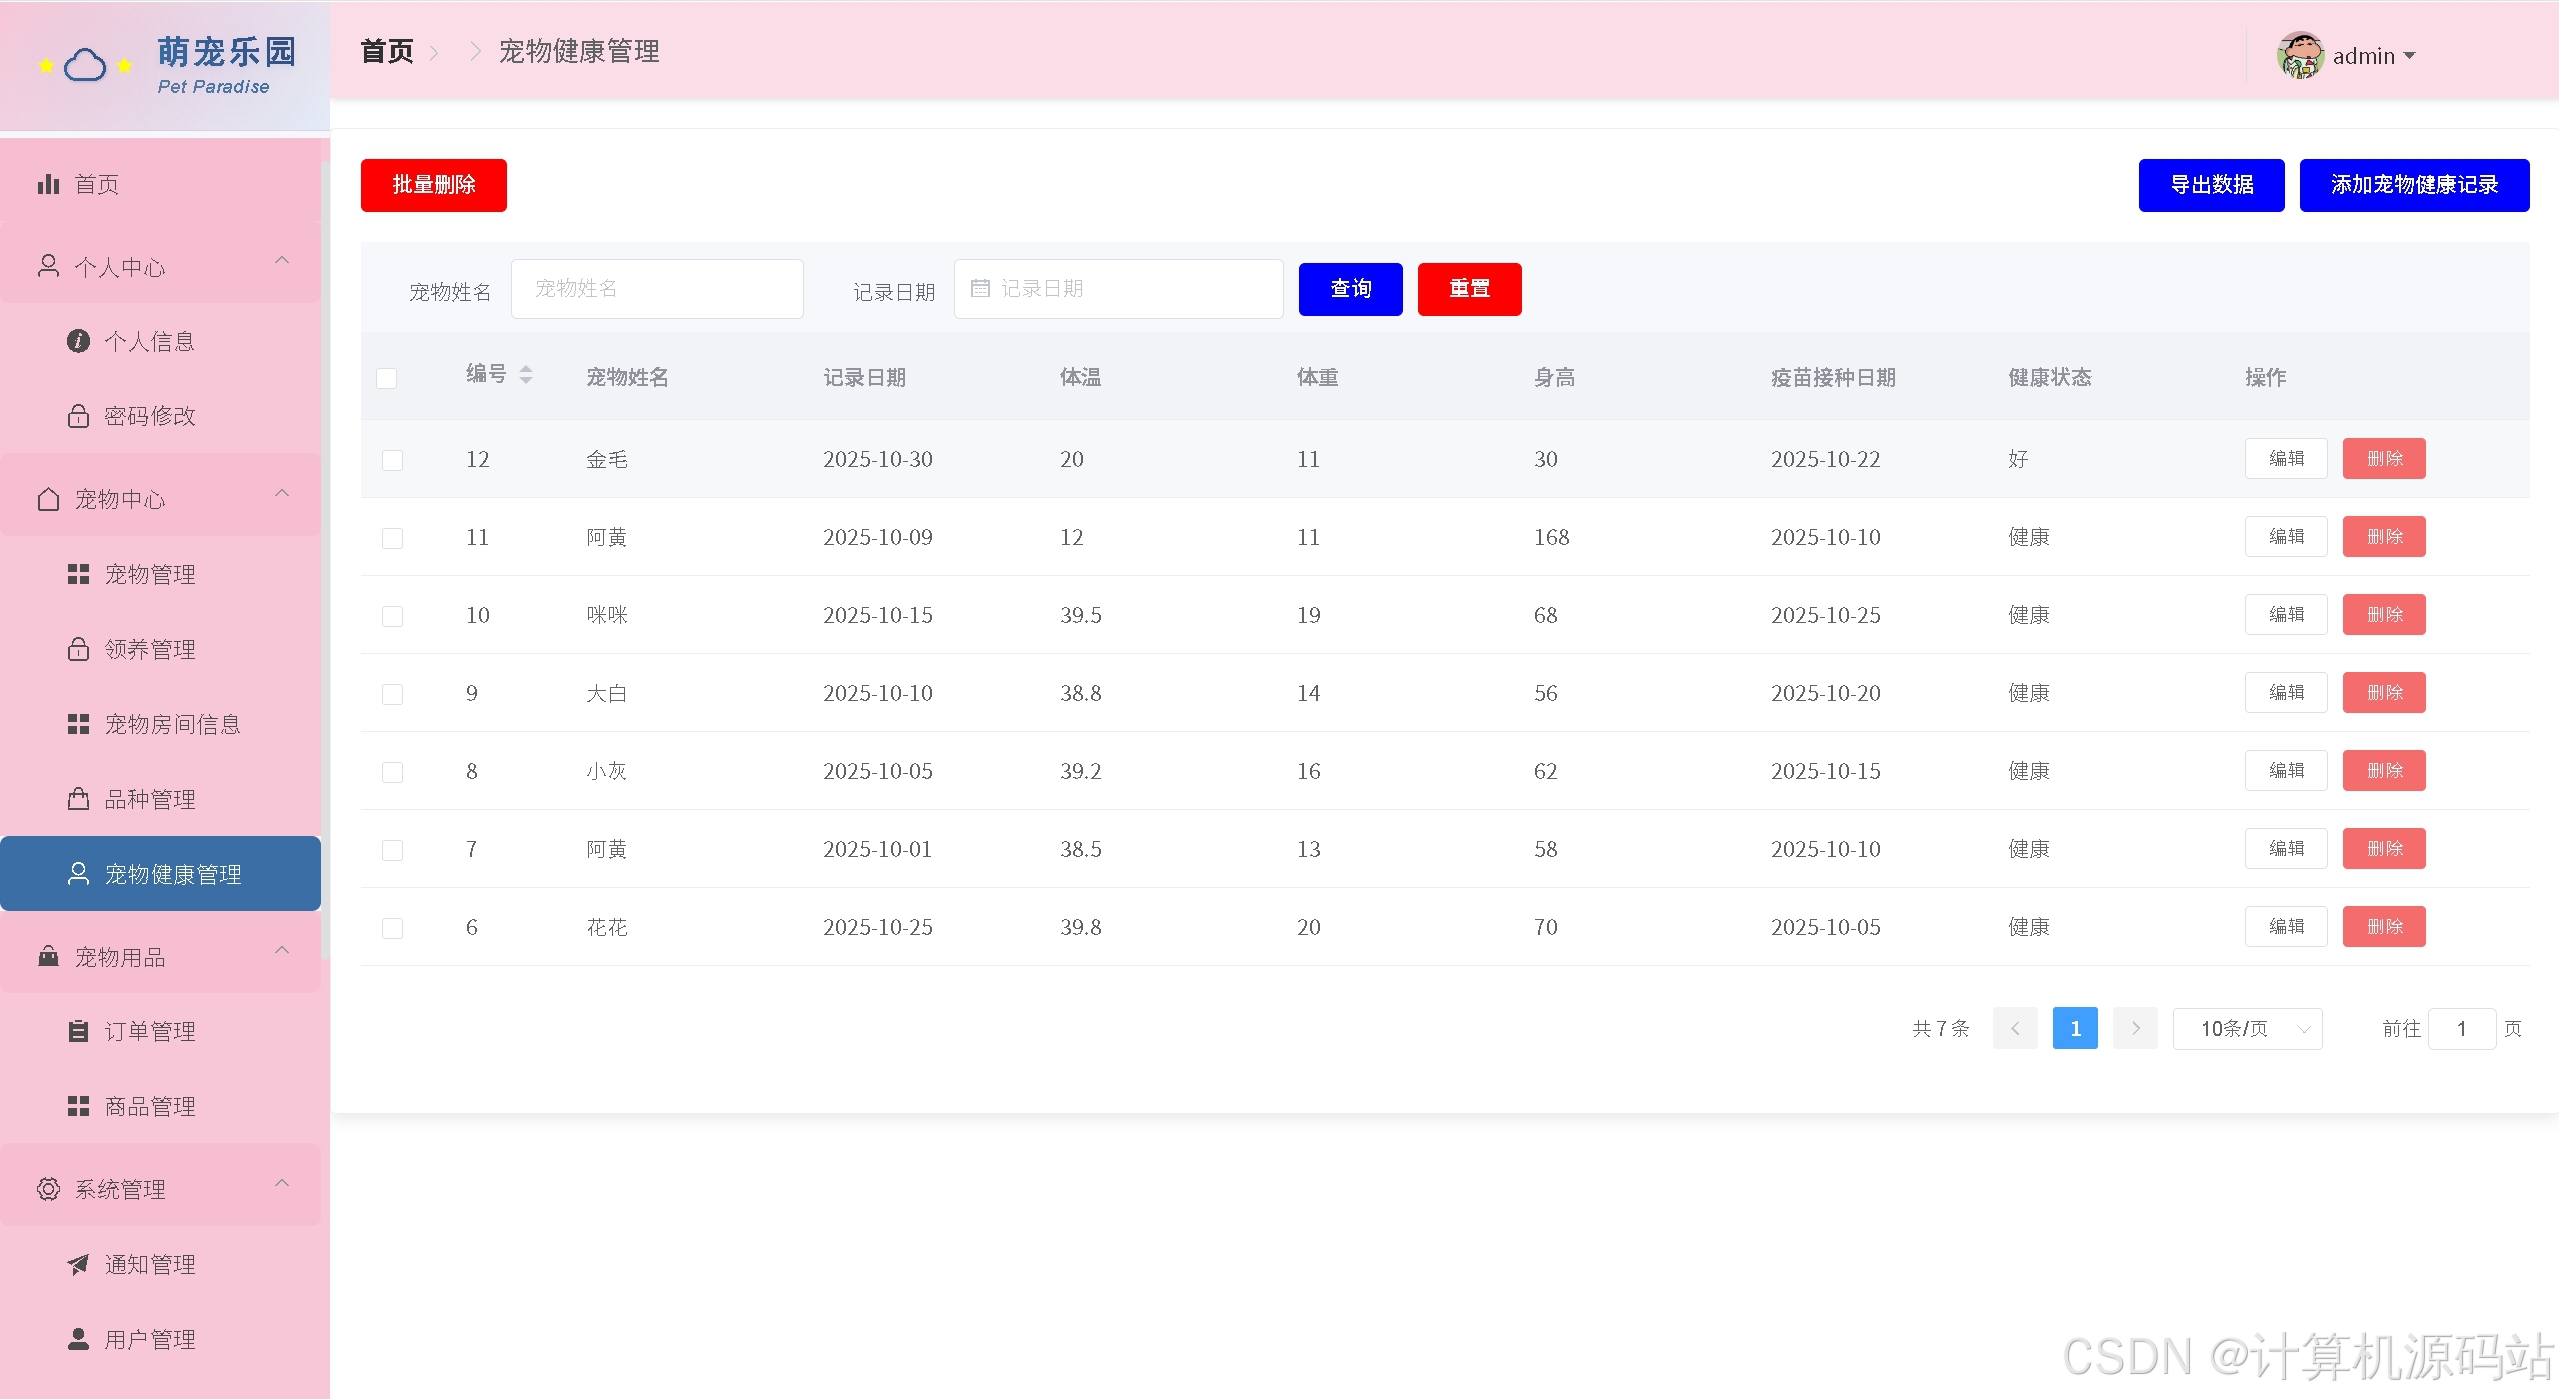2559x1399 pixels.
Task: Check the row for 大白 number 9
Action: (x=392, y=694)
